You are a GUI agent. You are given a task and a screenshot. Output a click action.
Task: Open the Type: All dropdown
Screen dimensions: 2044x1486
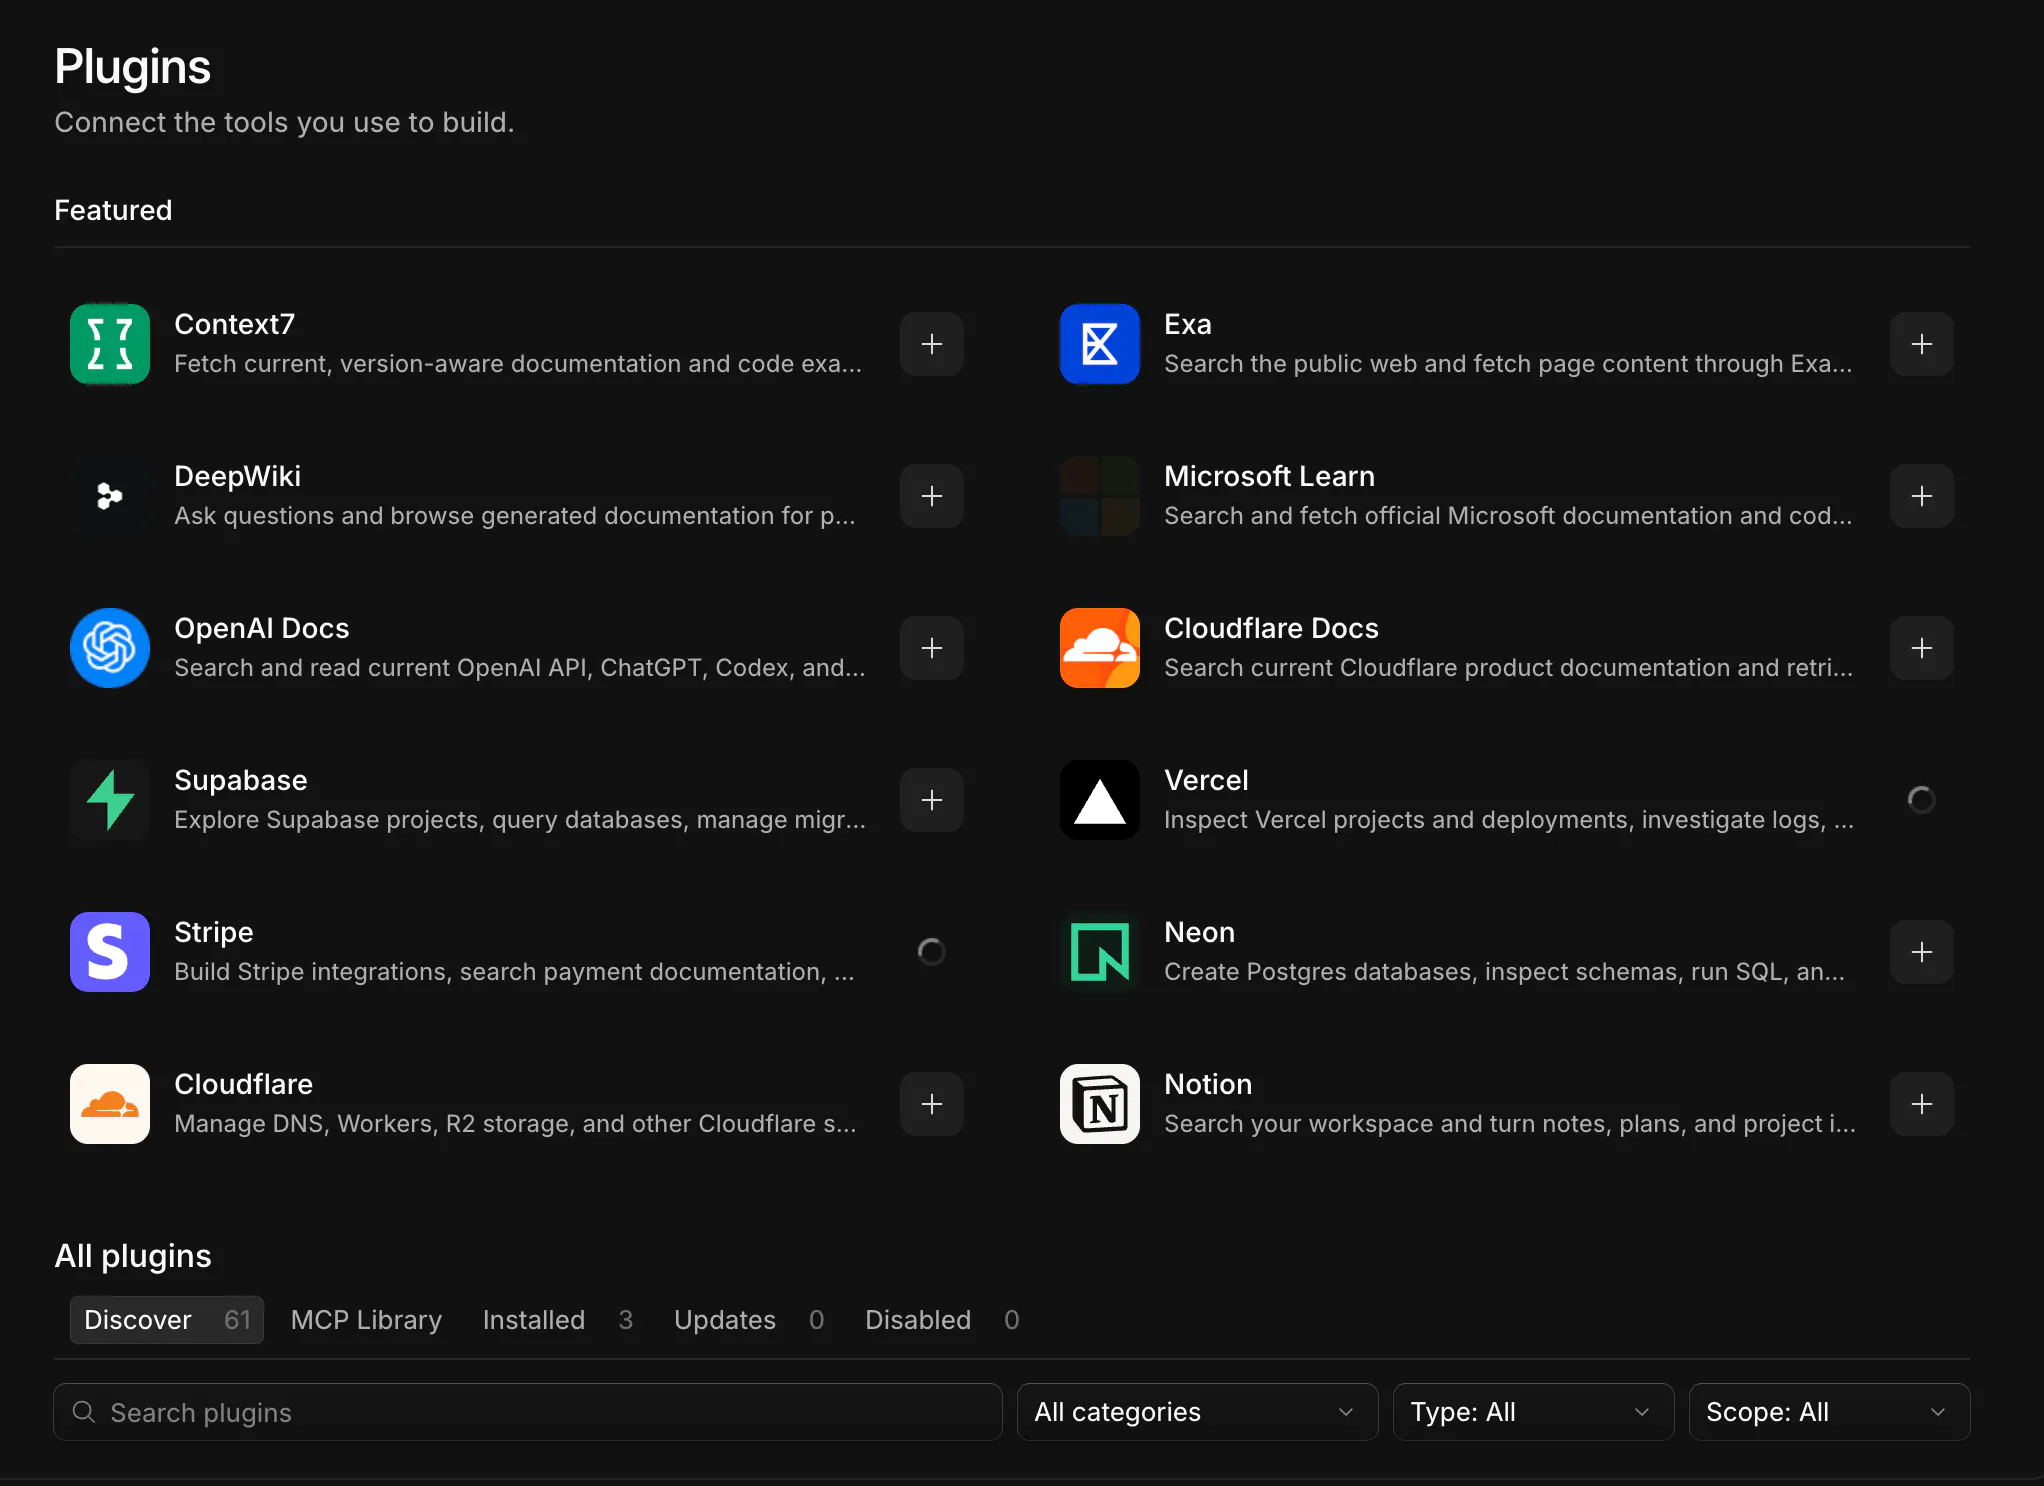click(1533, 1412)
